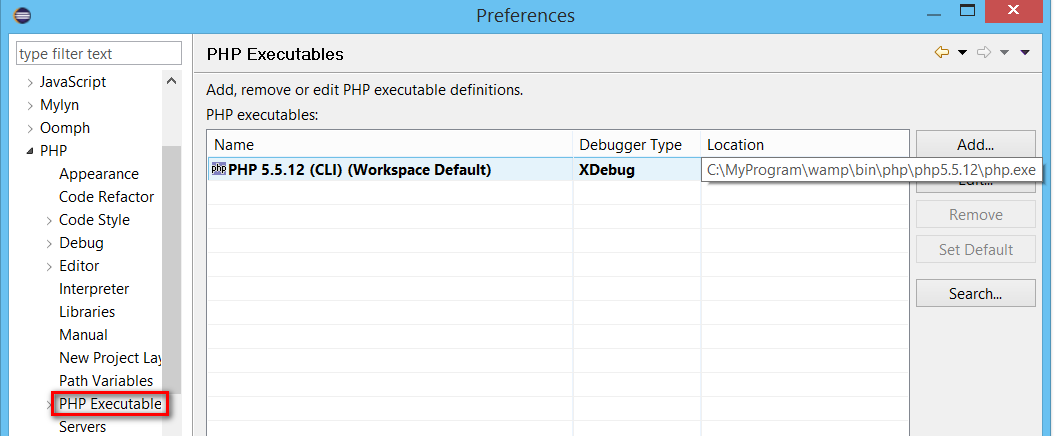Viewport: 1056px width, 436px height.
Task: Expand the JavaScript tree node
Action: pos(30,83)
